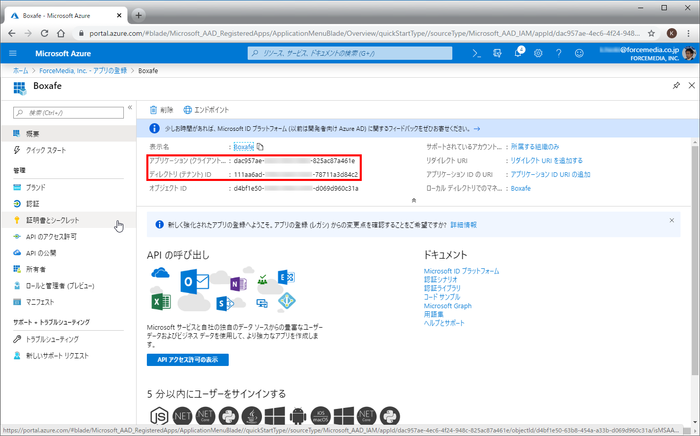Reload the page with the refresh icon

tap(44, 33)
